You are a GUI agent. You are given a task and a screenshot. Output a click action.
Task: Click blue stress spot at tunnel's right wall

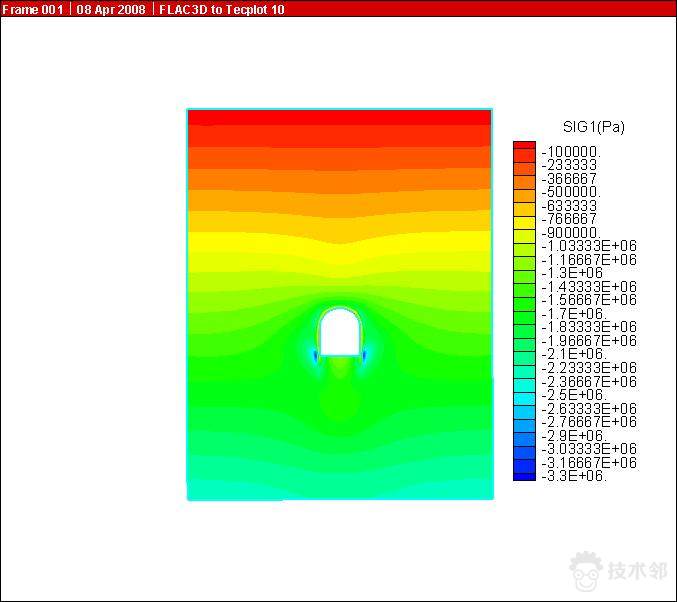[365, 354]
